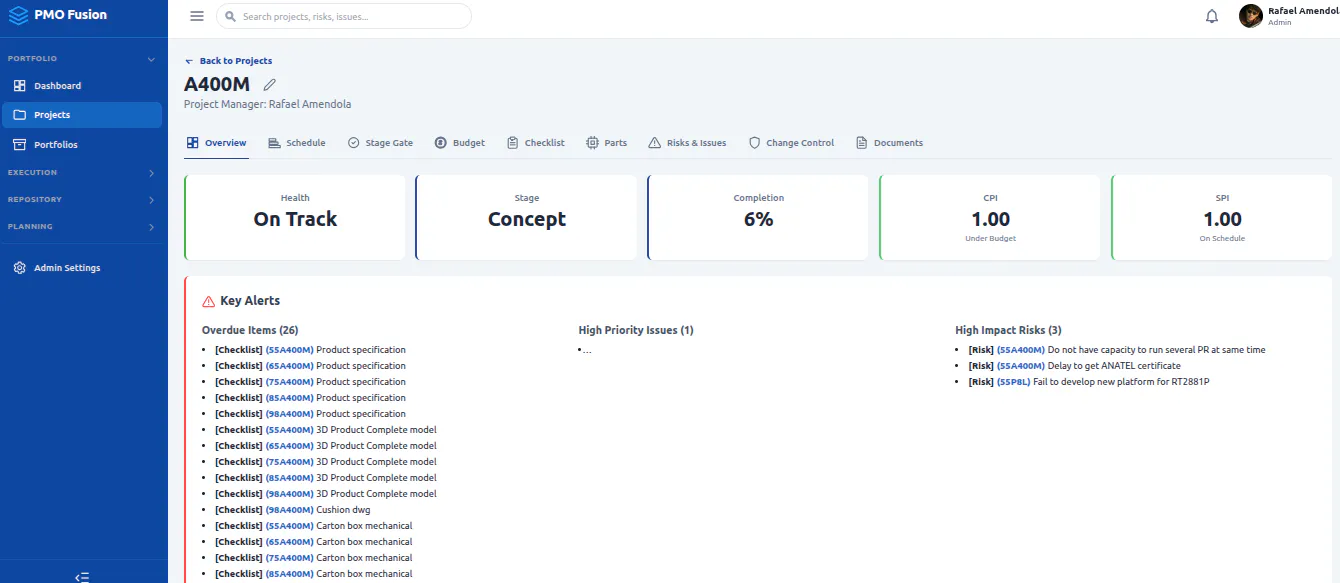The image size is (1340, 583).
Task: Switch to the Documents tab
Action: click(x=890, y=143)
